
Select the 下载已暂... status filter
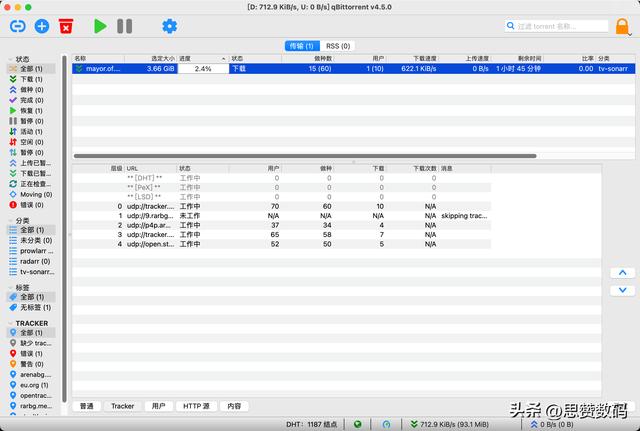coord(31,173)
